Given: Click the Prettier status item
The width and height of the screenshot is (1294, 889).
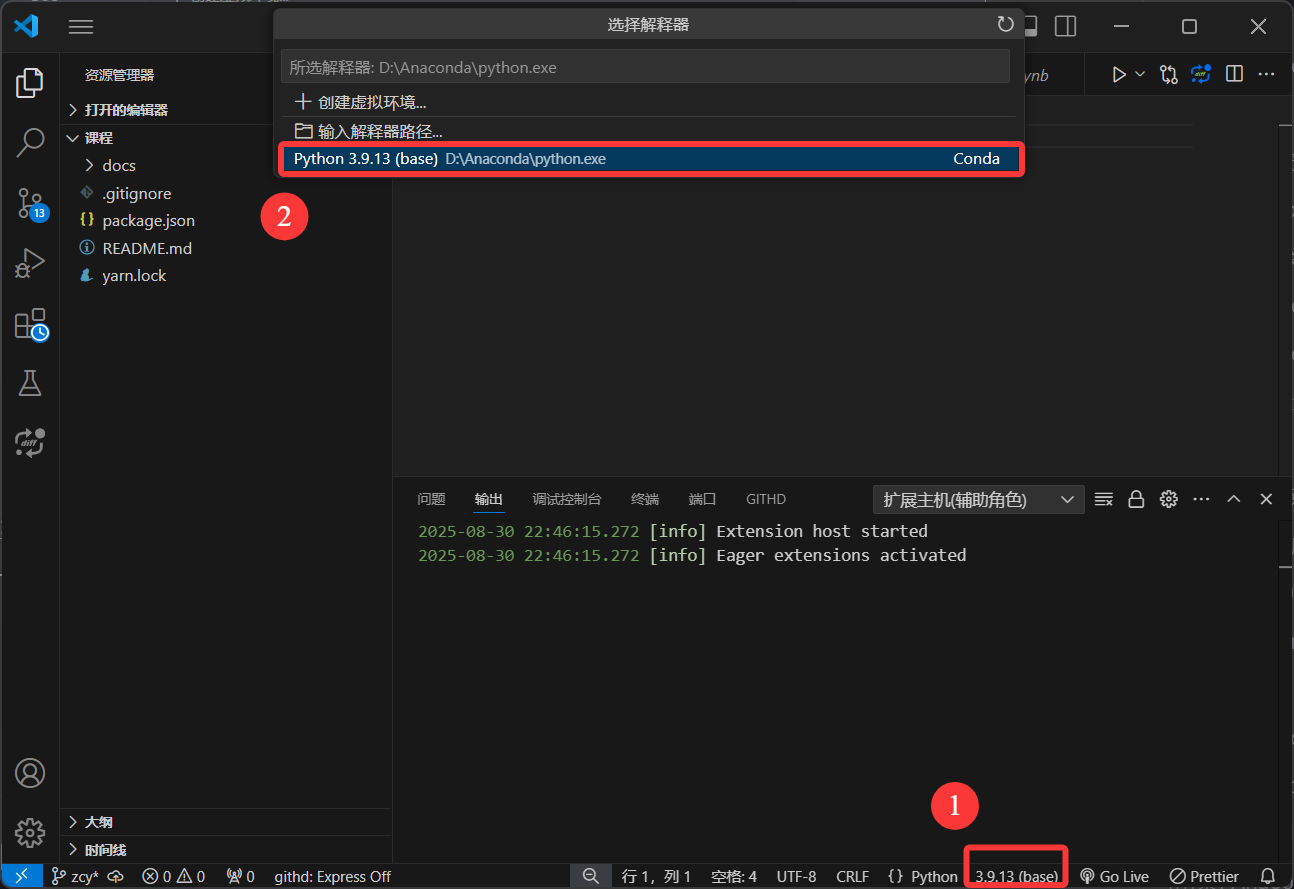Looking at the screenshot, I should 1204,876.
